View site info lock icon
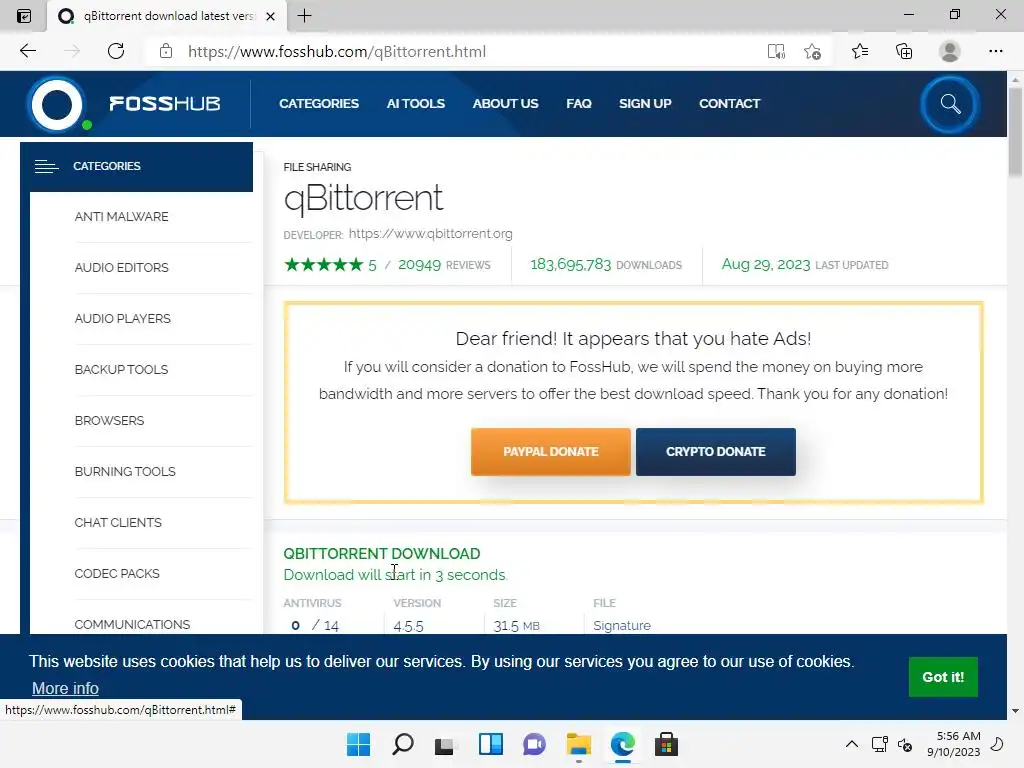1024x768 pixels. [x=166, y=51]
